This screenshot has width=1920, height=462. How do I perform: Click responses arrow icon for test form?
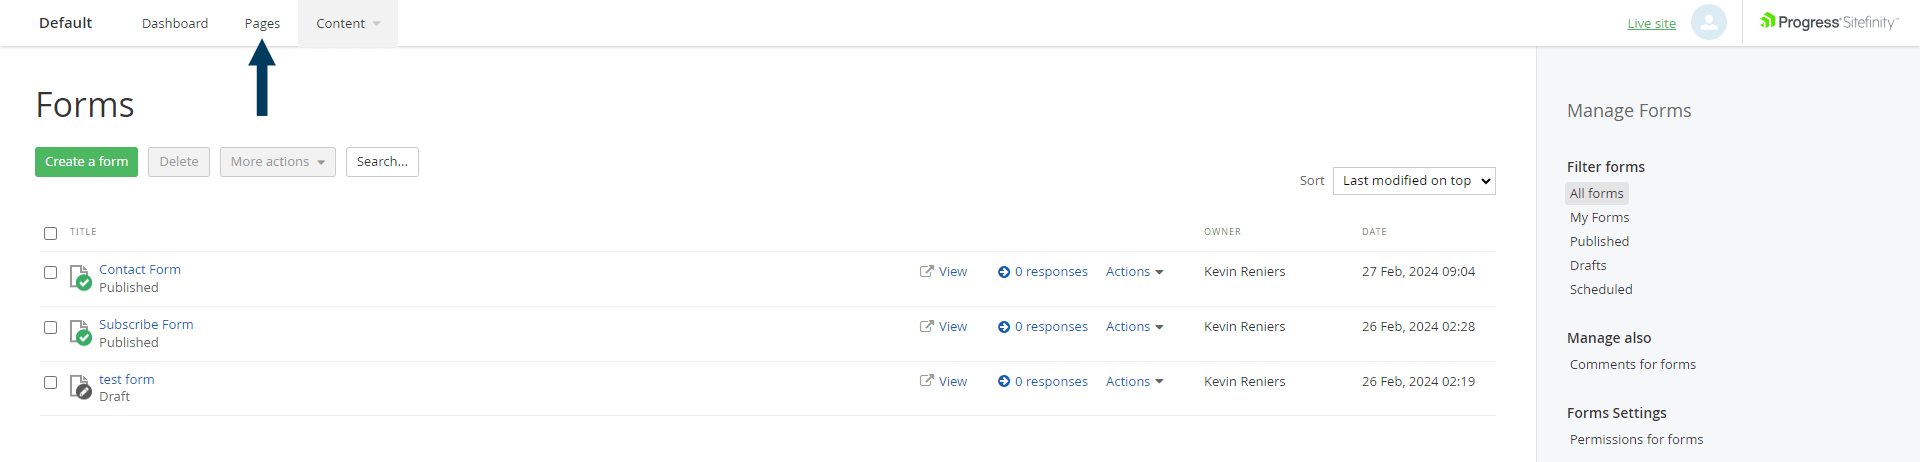coord(1004,382)
